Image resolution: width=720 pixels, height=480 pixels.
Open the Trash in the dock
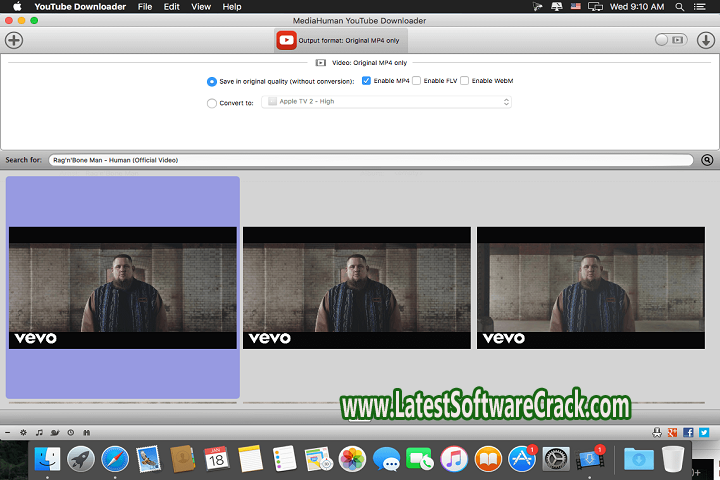click(673, 459)
